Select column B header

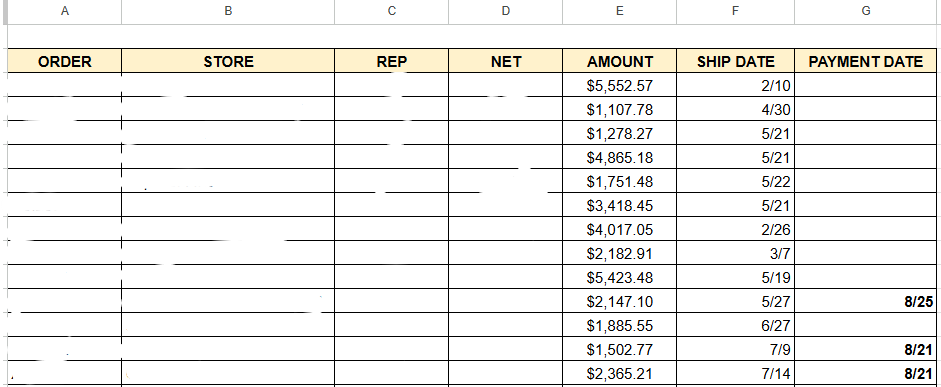(228, 11)
